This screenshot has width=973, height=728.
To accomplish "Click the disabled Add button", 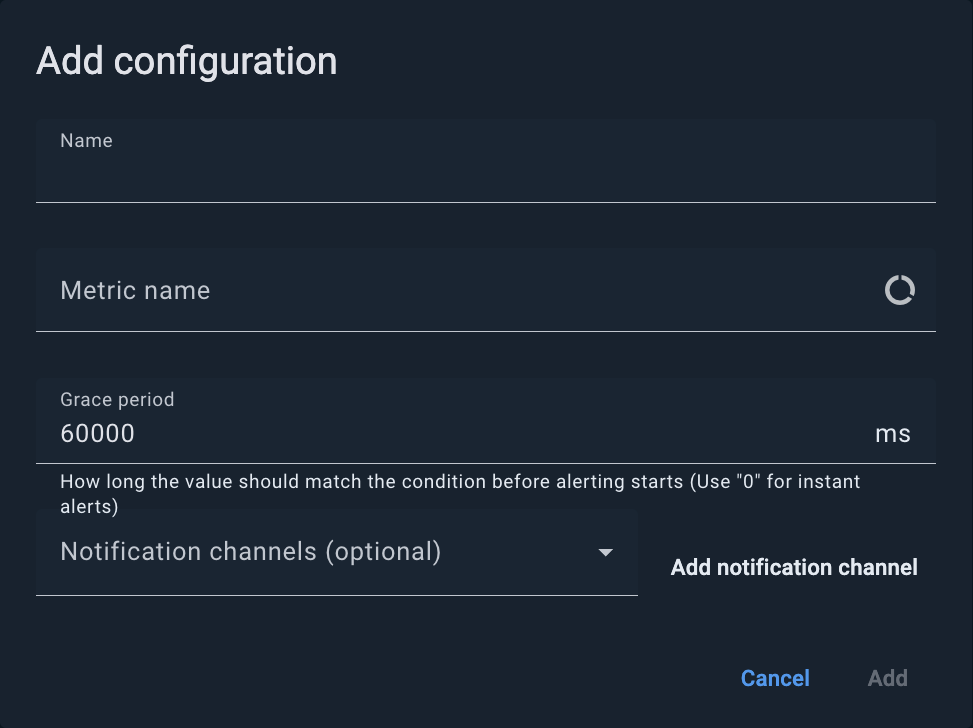I will (x=887, y=678).
